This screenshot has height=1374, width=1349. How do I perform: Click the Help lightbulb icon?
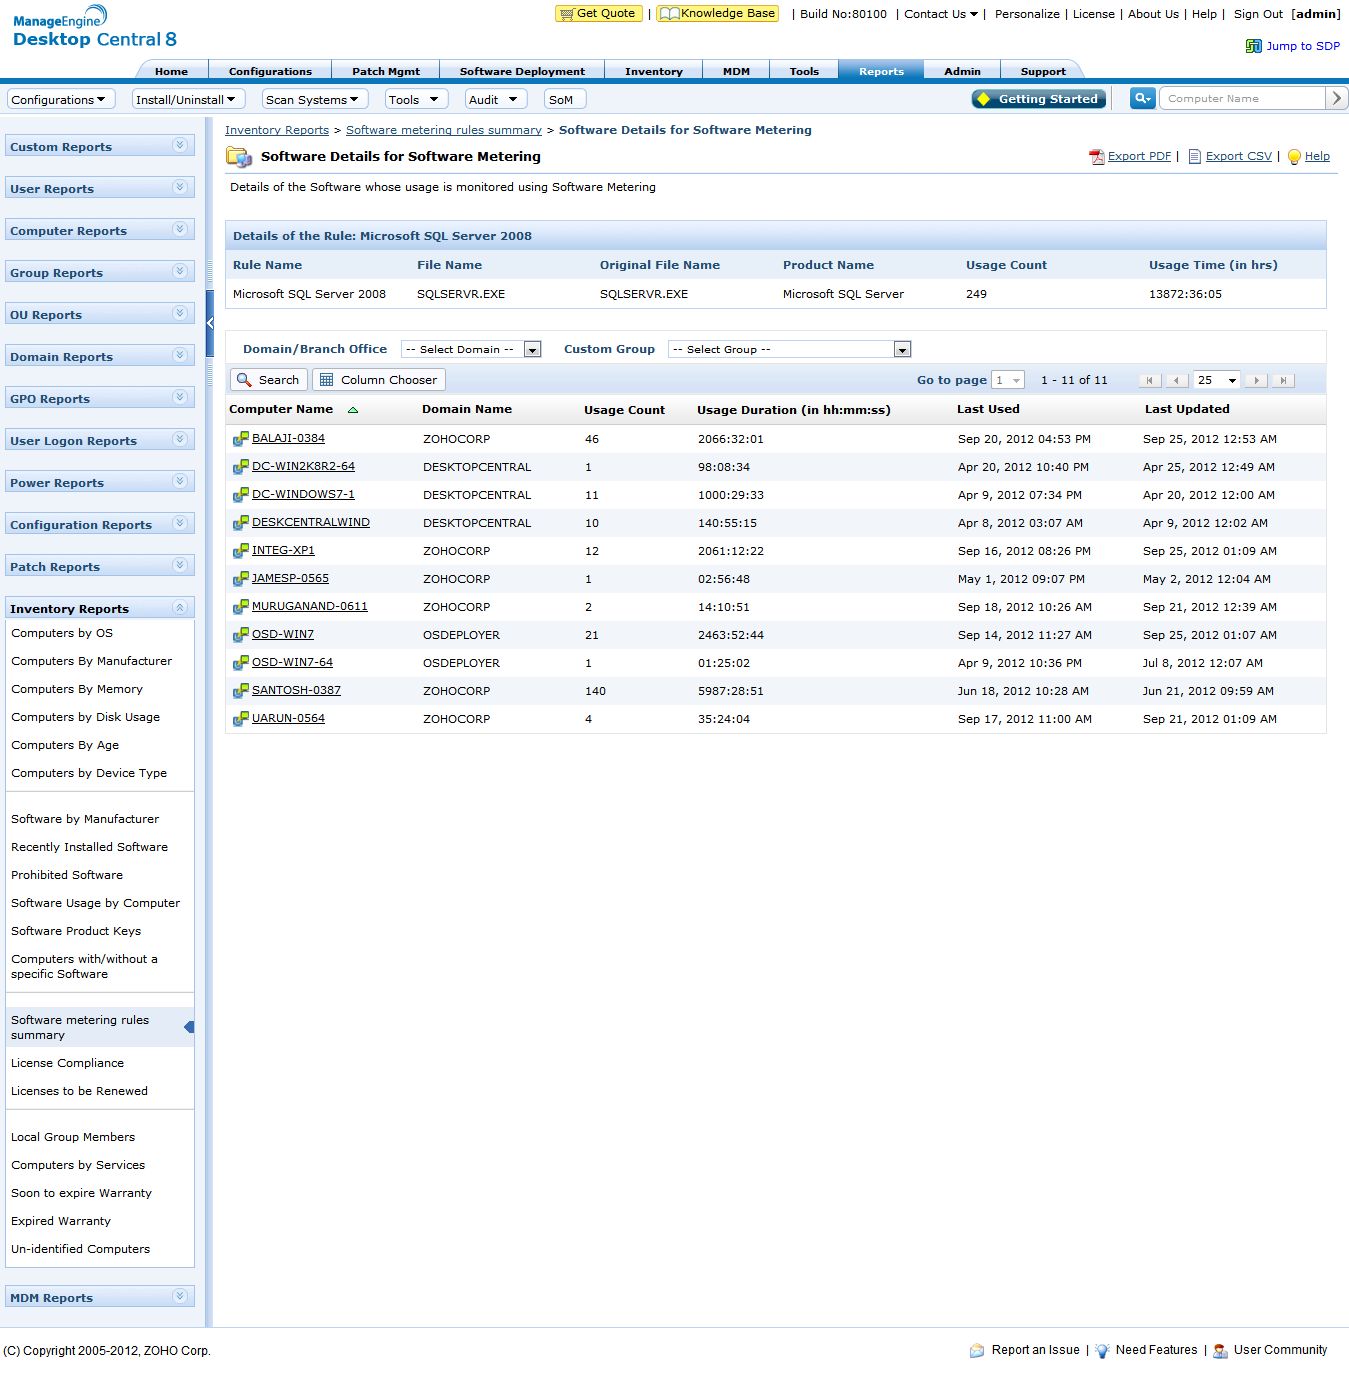(x=1294, y=157)
